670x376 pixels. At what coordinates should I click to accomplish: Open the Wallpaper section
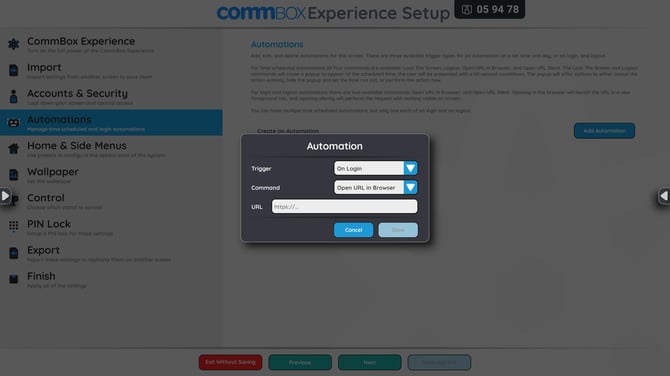tap(111, 175)
